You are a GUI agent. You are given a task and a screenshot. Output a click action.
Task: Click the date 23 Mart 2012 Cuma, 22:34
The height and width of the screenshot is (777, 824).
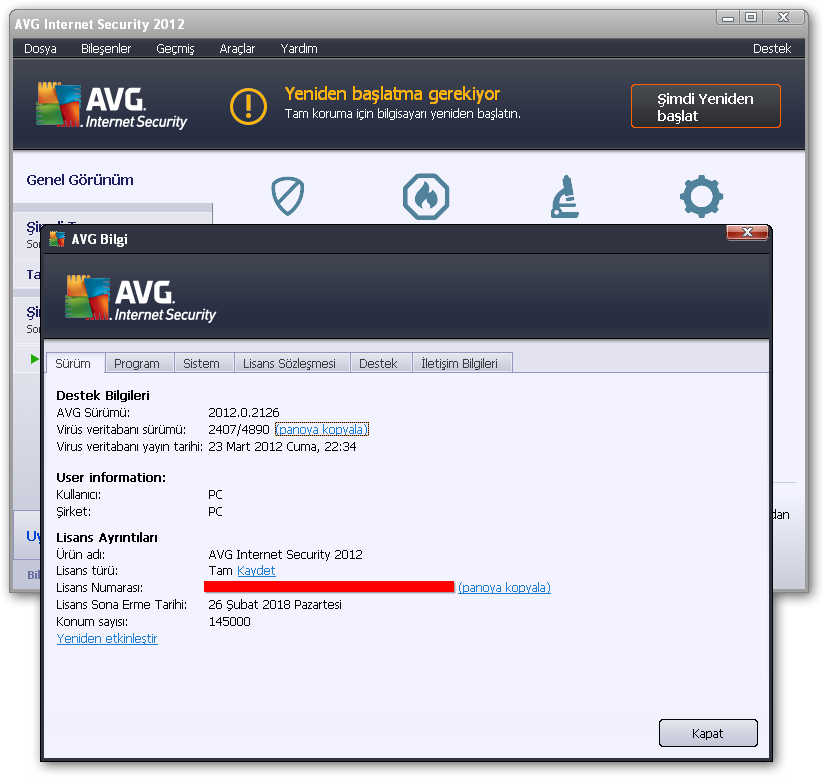pos(282,447)
